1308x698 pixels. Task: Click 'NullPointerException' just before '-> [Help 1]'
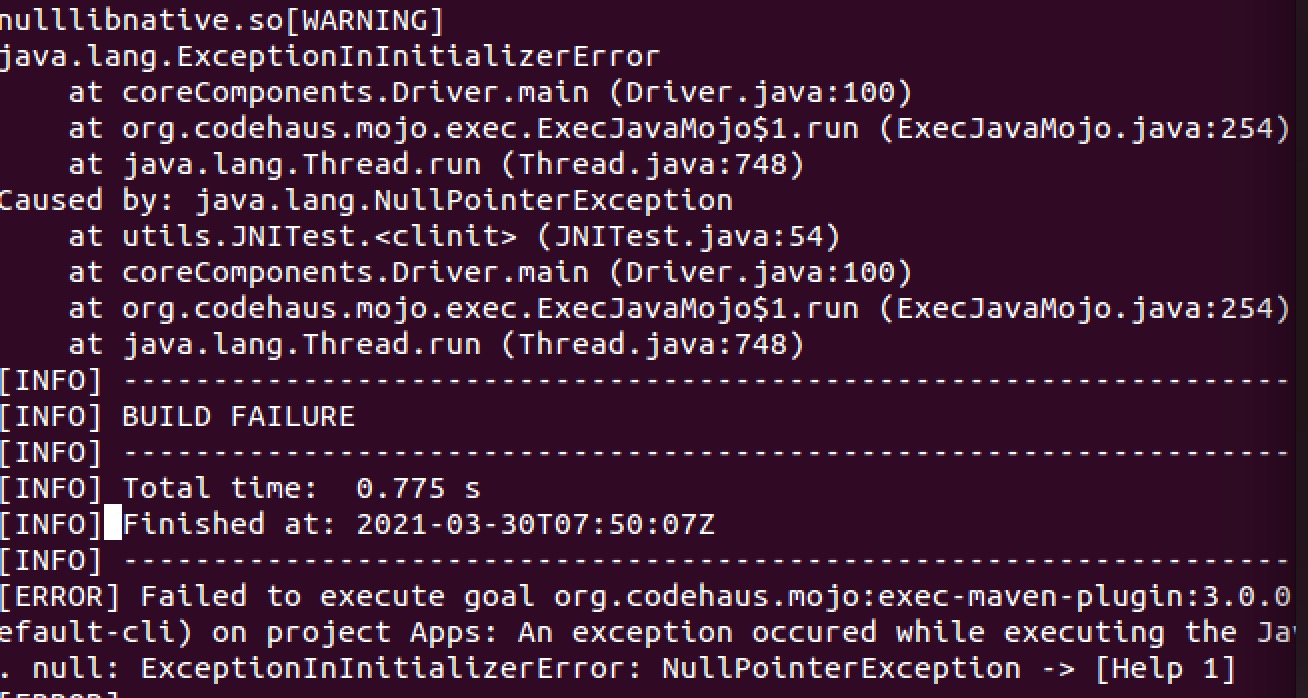pos(841,668)
